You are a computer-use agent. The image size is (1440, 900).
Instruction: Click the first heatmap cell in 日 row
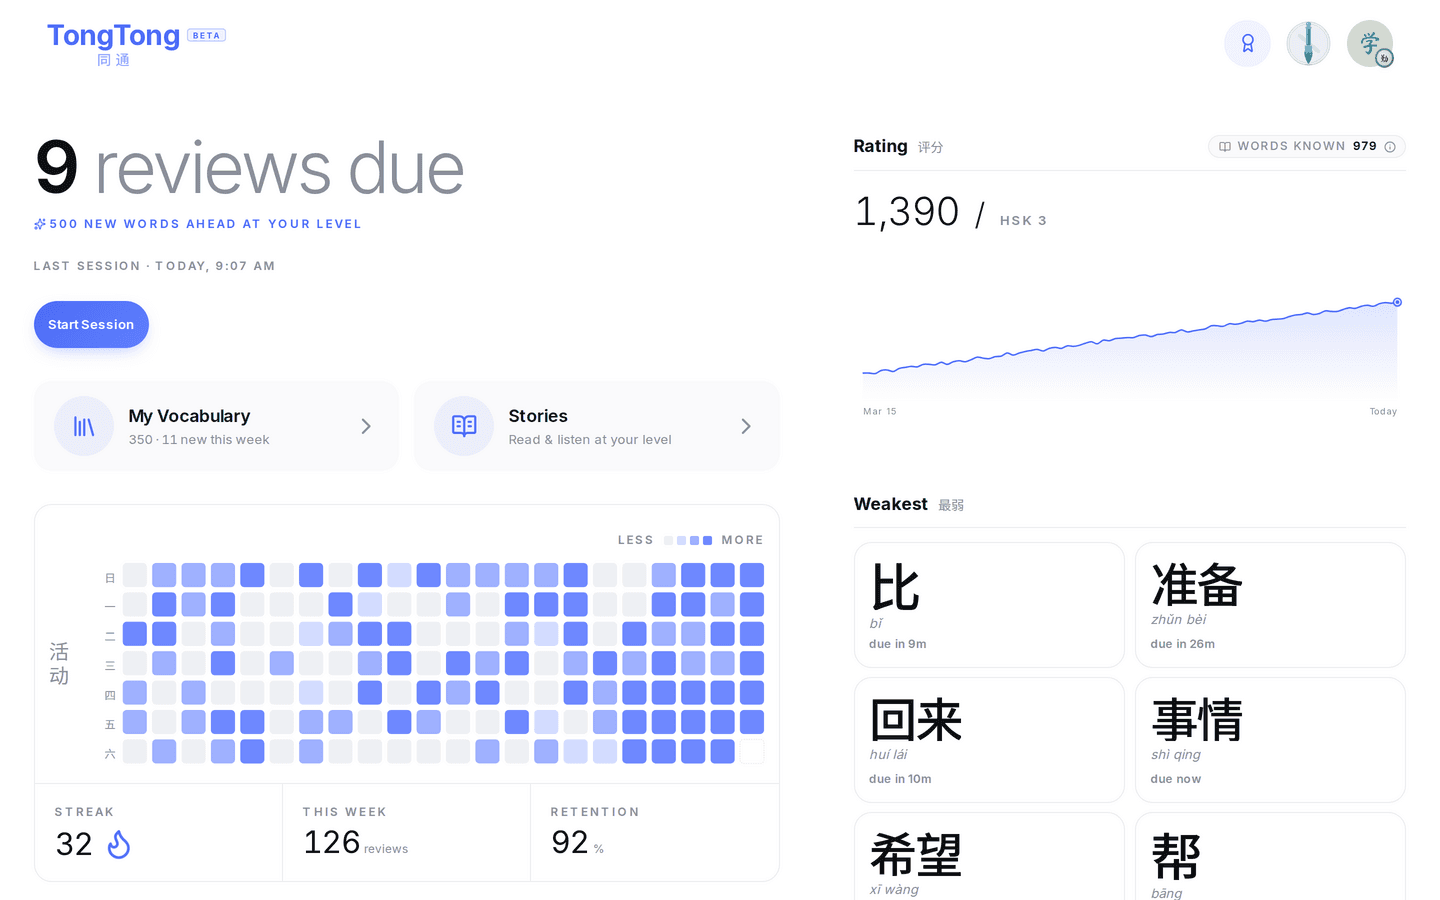point(135,575)
